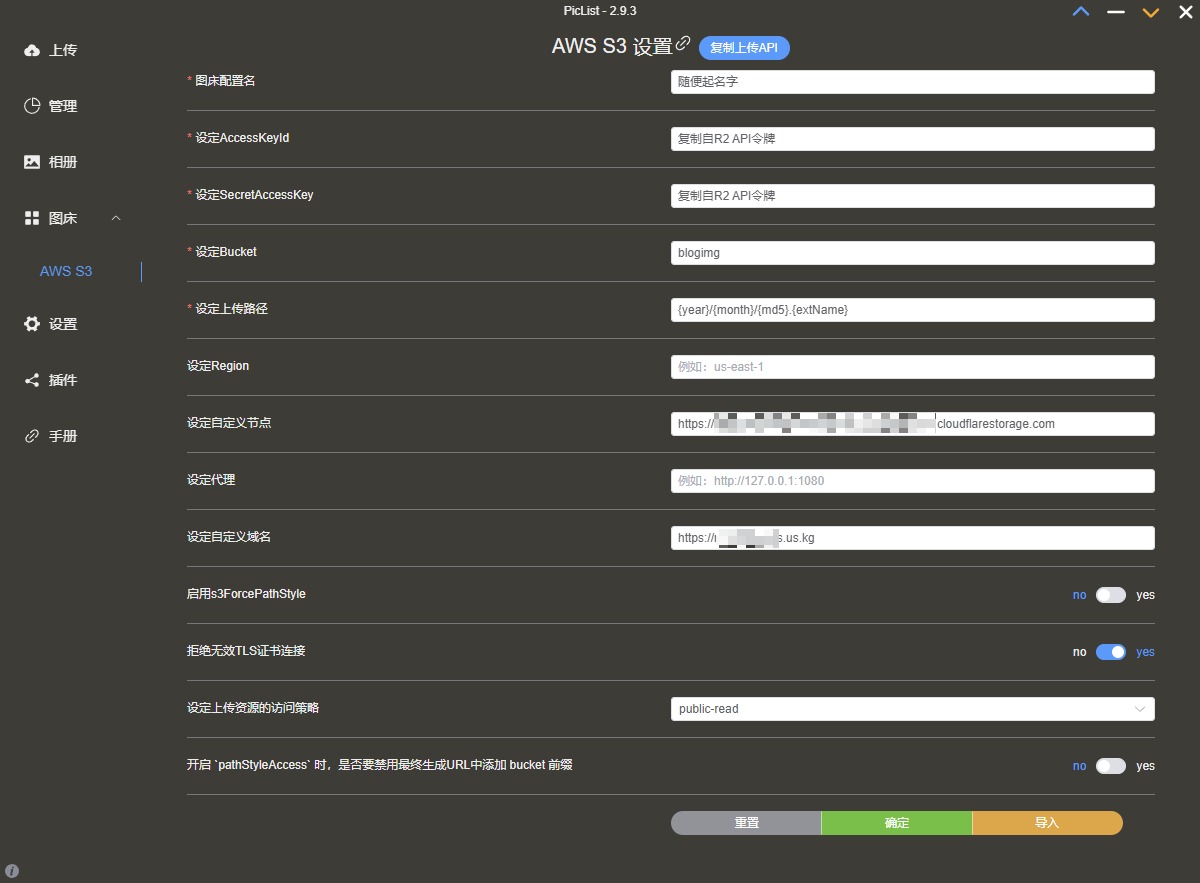Click the 设定自定义域名 input field
The width and height of the screenshot is (1200, 883).
pyautogui.click(x=913, y=538)
